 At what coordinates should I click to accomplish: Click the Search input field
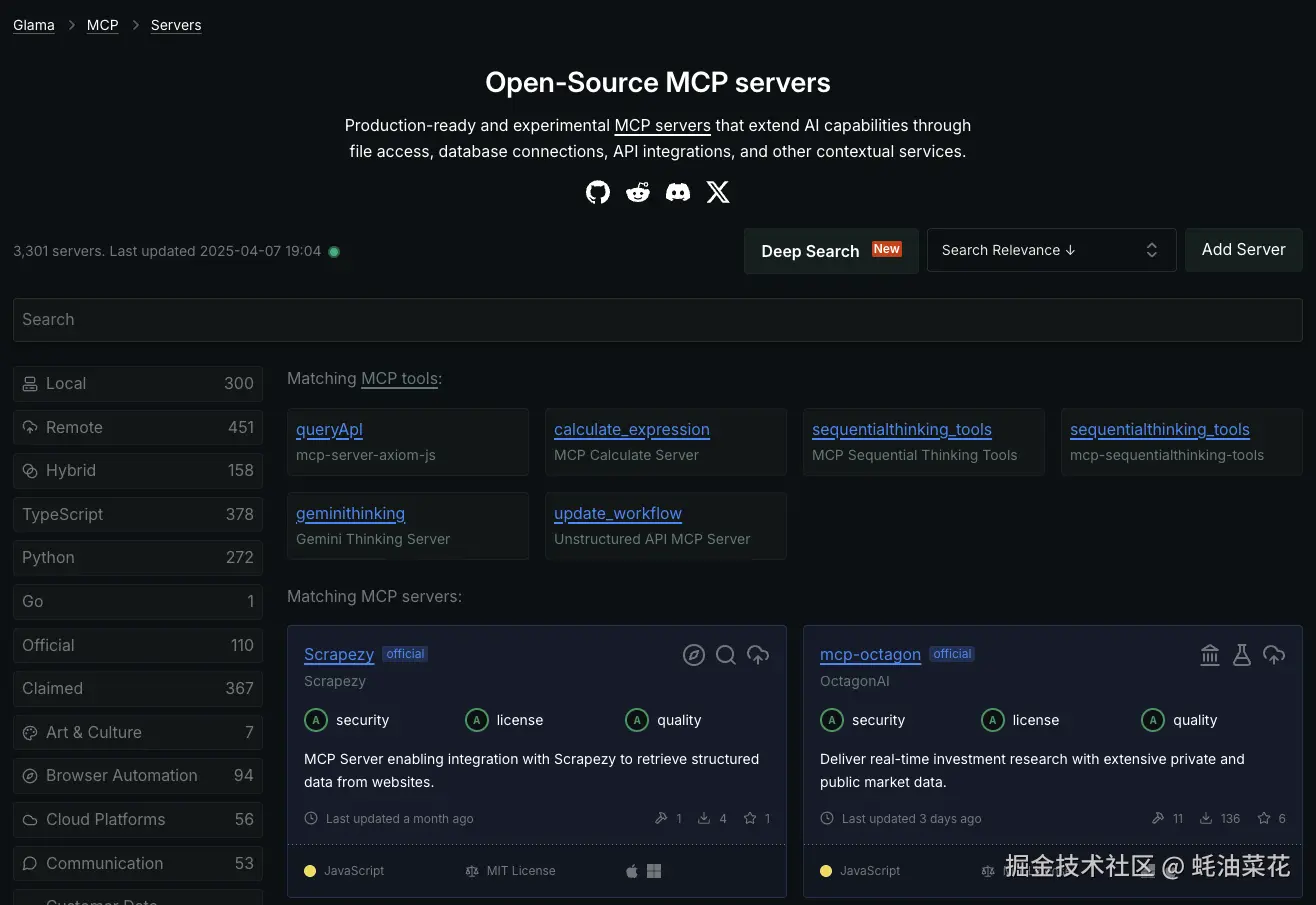point(658,320)
